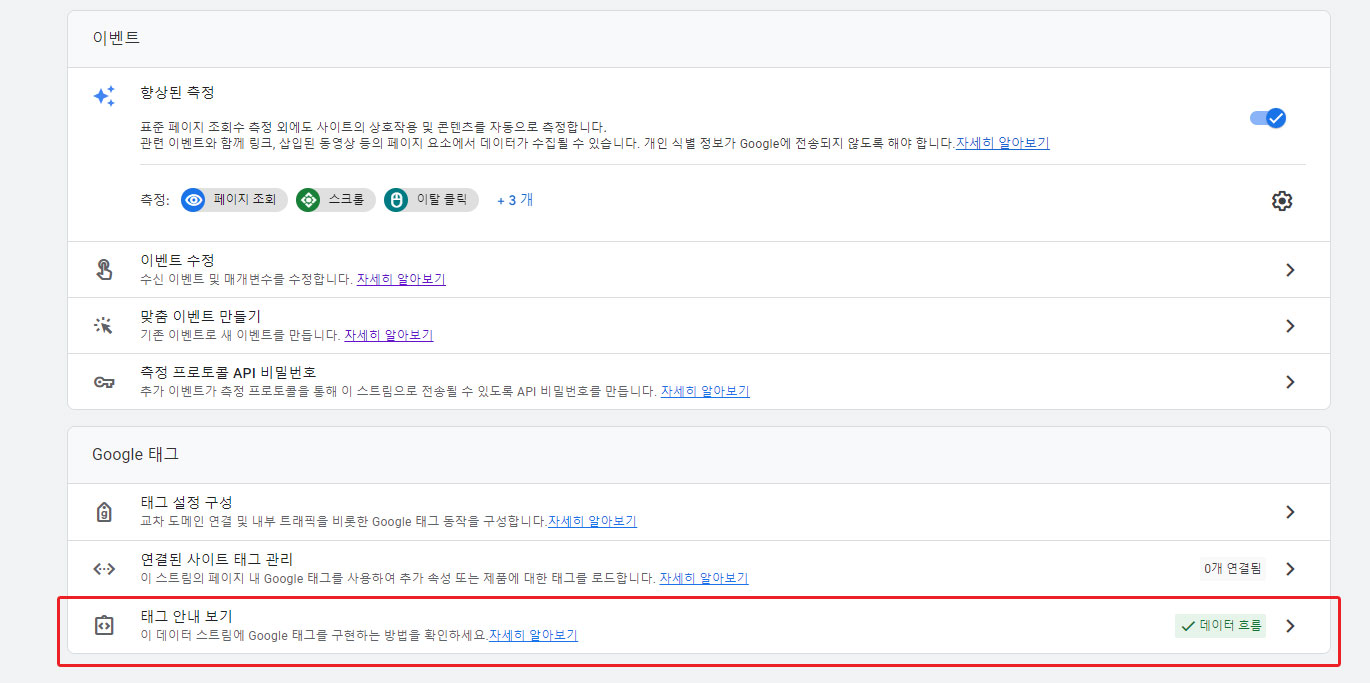Select the 스크롤 measurement chip
Screen dimensions: 1370x683
(335, 200)
